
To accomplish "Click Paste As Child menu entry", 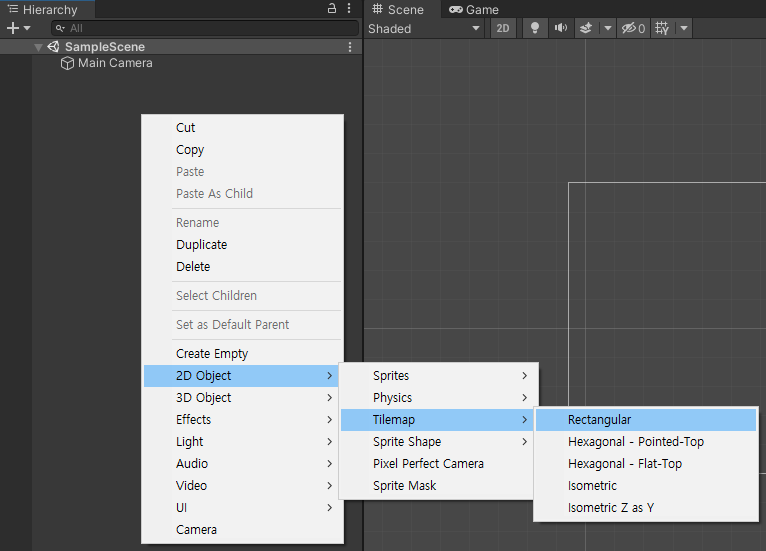I will [242, 193].
